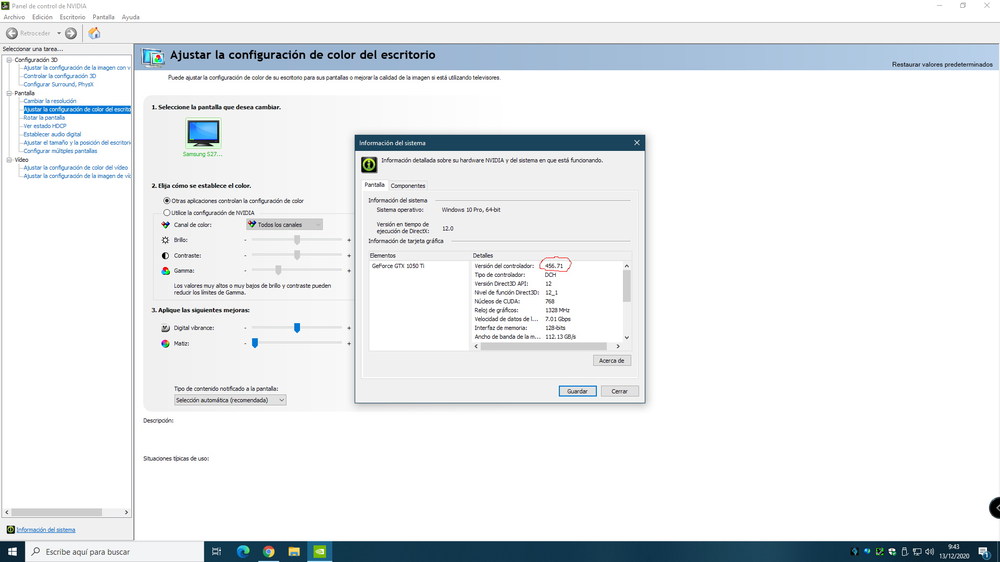Click the Digital vibrance slider handle
Image resolution: width=1000 pixels, height=562 pixels.
297,328
